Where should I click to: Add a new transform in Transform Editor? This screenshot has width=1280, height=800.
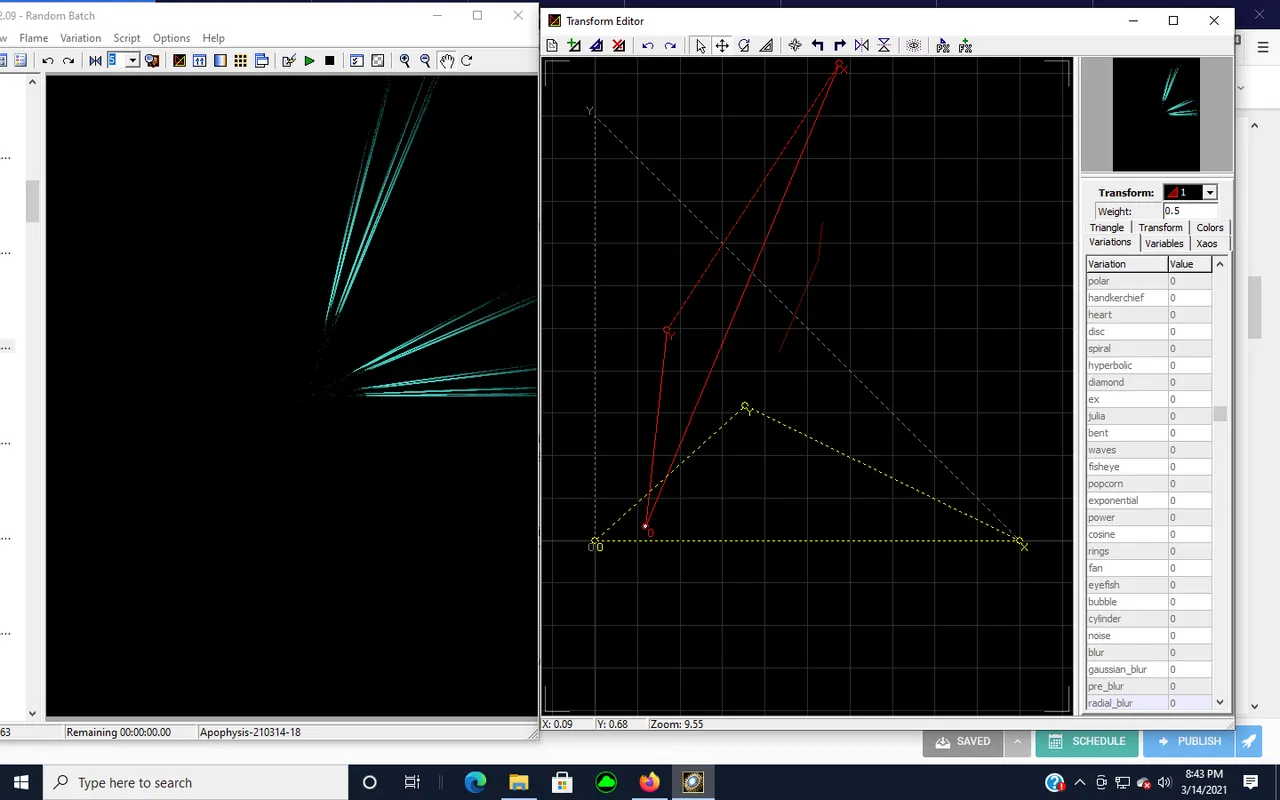574,46
